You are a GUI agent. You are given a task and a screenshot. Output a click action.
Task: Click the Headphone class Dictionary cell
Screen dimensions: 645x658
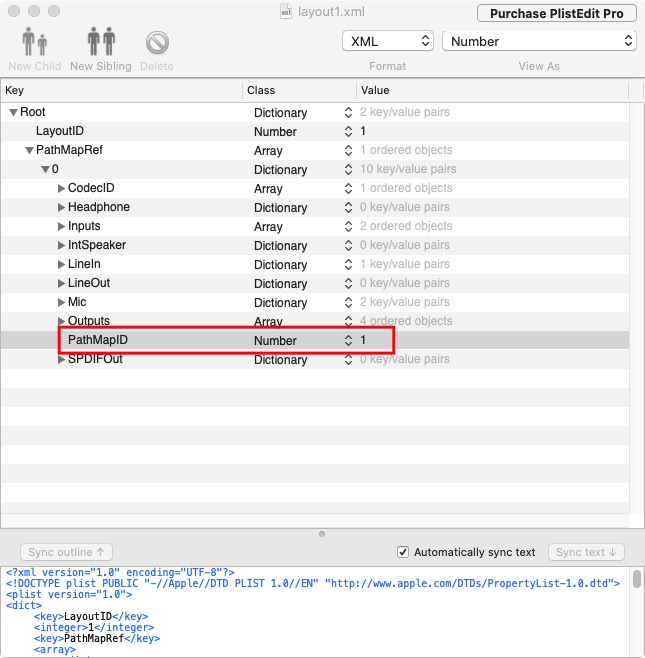(281, 208)
